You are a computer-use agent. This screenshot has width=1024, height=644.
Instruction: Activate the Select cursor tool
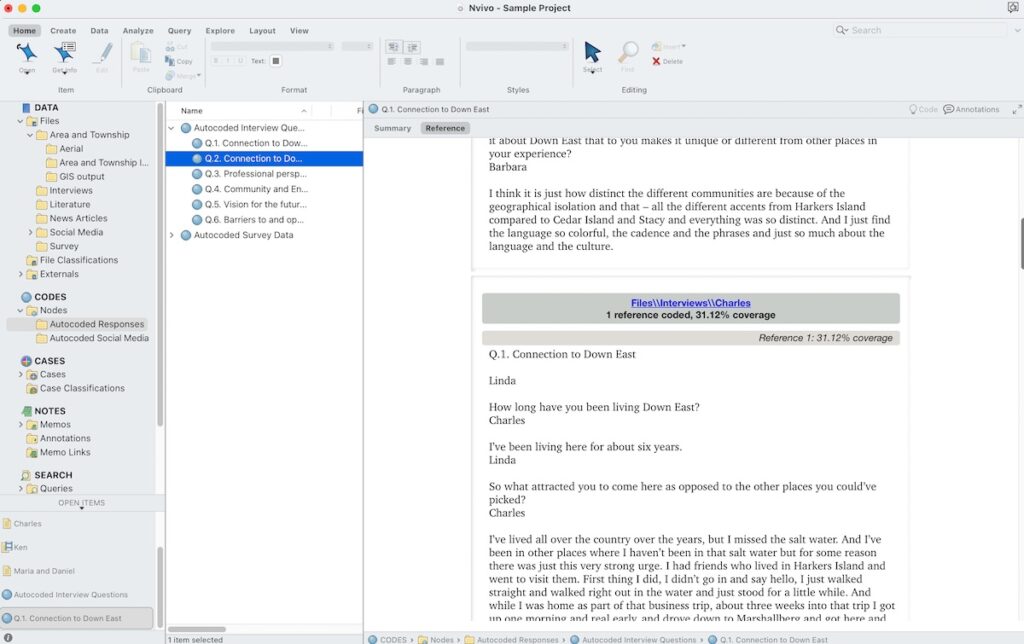coord(592,54)
